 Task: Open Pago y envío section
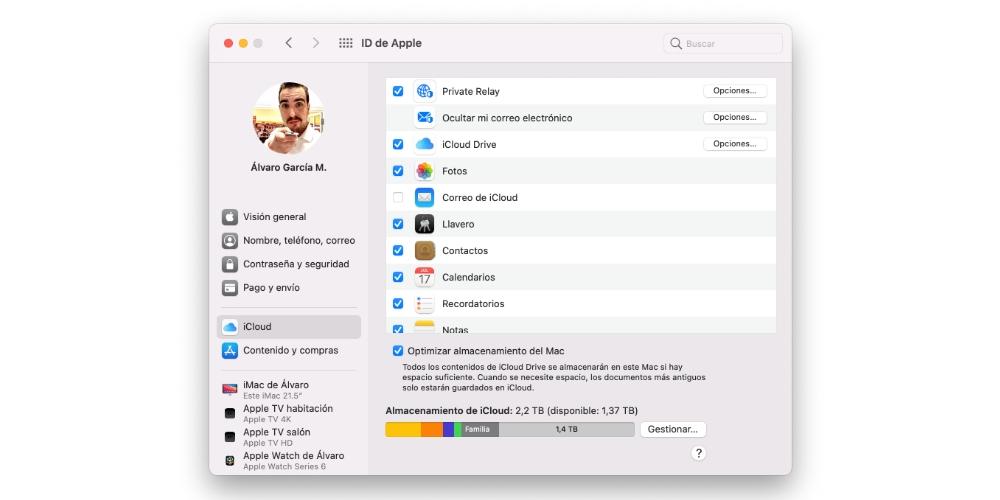[289, 288]
